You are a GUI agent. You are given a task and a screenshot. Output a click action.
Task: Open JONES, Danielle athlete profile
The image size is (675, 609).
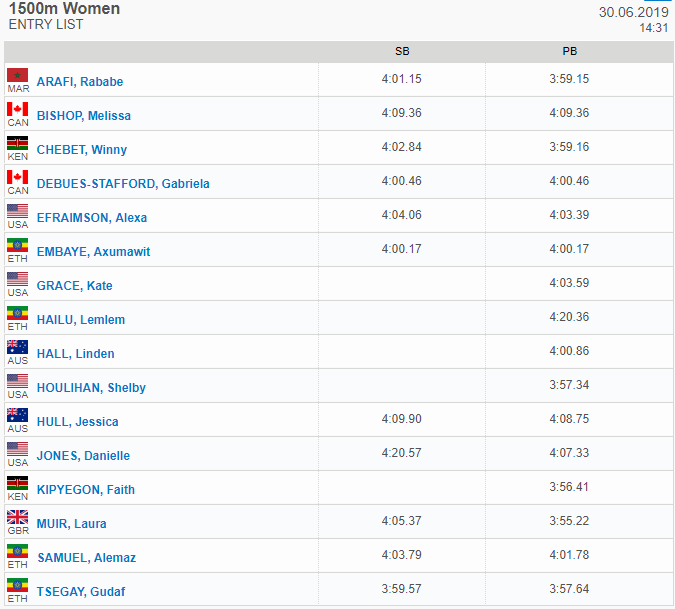[x=83, y=456]
